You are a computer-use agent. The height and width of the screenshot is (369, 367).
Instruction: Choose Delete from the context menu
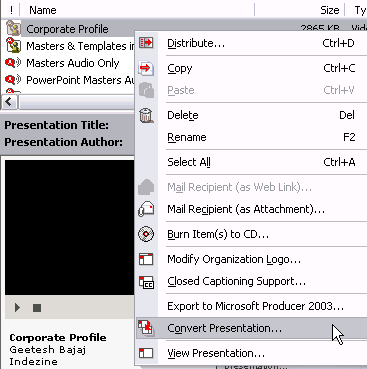click(x=250, y=115)
